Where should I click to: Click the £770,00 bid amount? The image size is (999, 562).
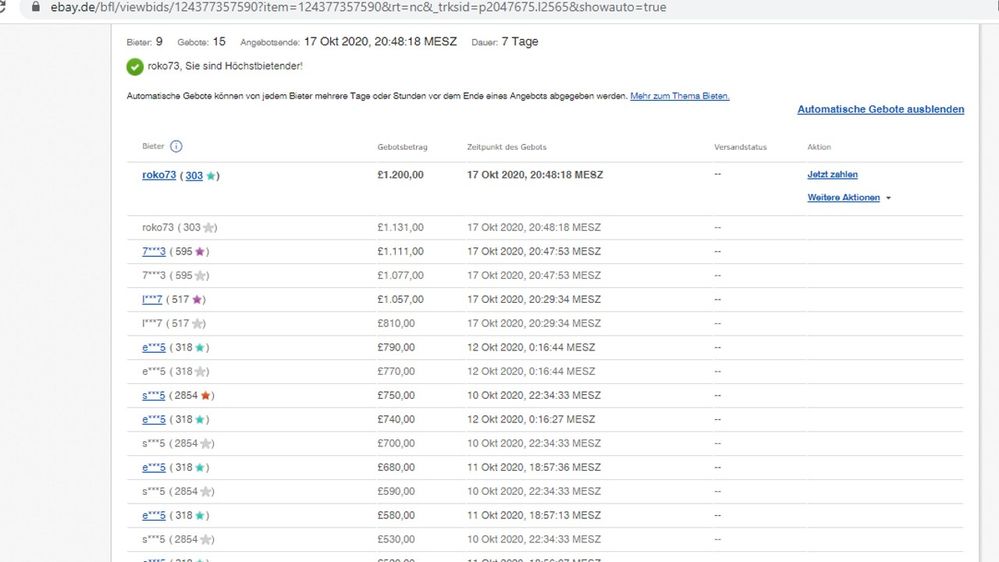(x=396, y=371)
